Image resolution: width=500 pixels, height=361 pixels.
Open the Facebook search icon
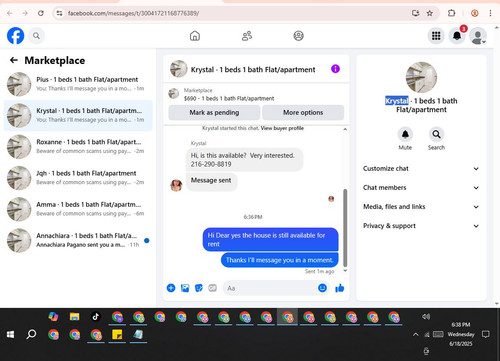(x=36, y=36)
